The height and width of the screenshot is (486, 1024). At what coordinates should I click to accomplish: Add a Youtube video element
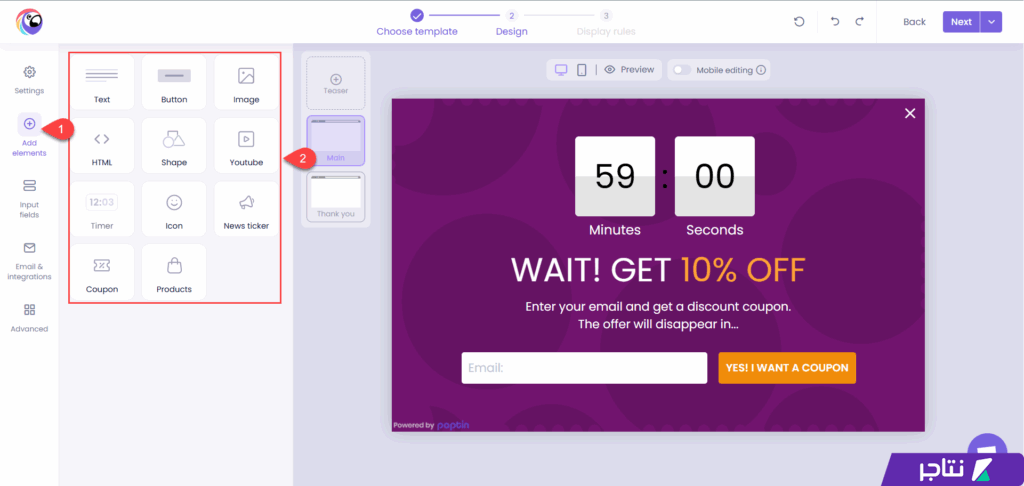point(246,146)
